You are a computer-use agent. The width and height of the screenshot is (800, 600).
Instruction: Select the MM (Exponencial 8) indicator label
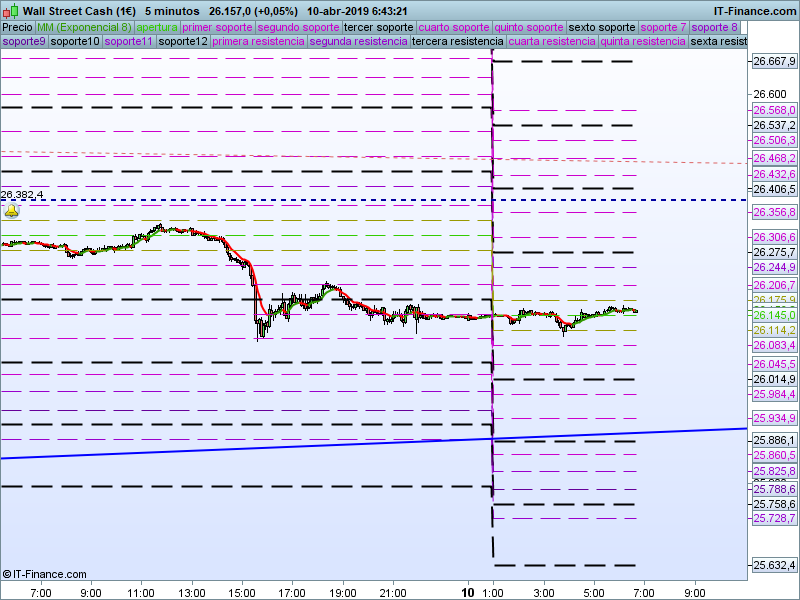[x=84, y=27]
